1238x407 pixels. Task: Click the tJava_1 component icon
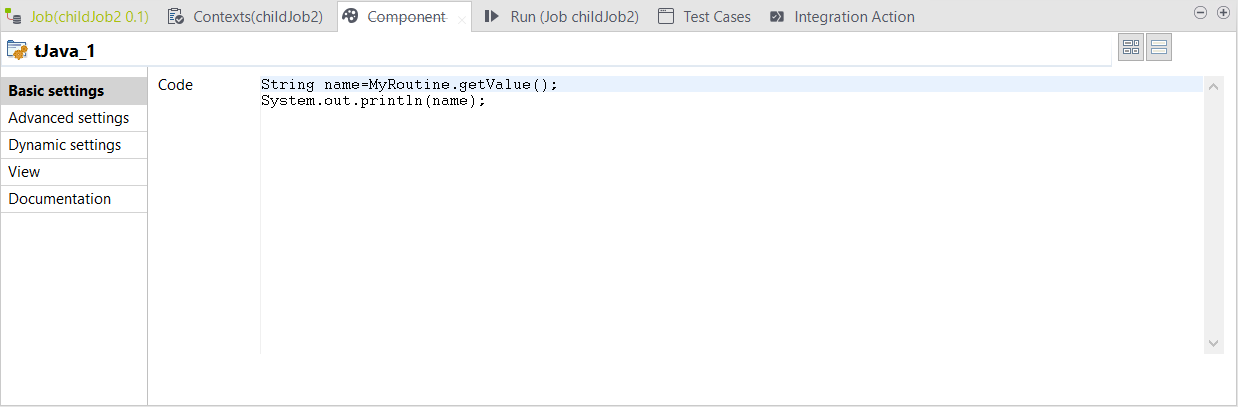tap(17, 50)
